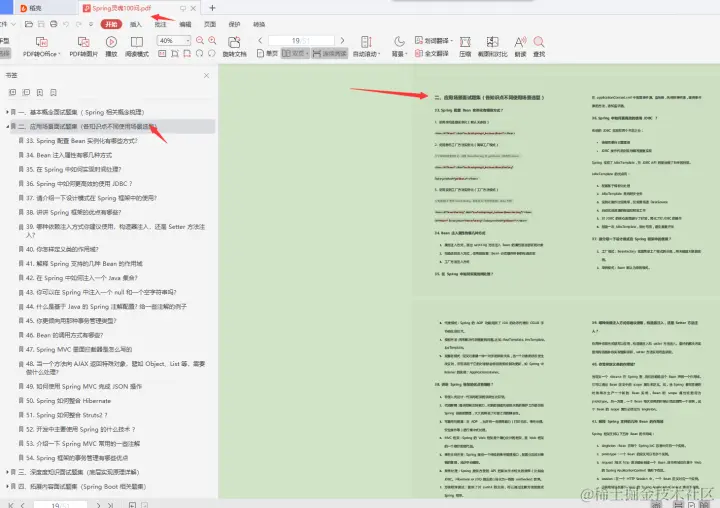Click the delete-bookmark icon in panel
Image resolution: width=720 pixels, height=508 pixels.
[x=53, y=92]
